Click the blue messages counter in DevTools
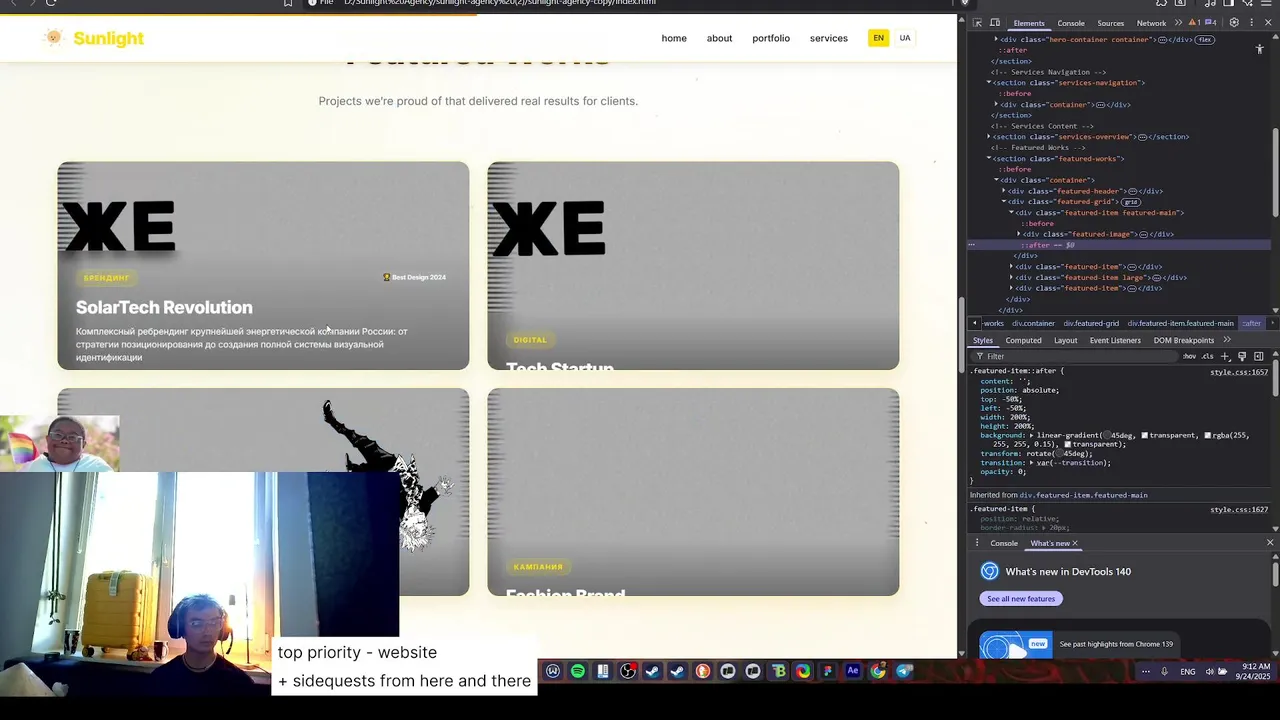Image resolution: width=1280 pixels, height=720 pixels. (x=1211, y=23)
